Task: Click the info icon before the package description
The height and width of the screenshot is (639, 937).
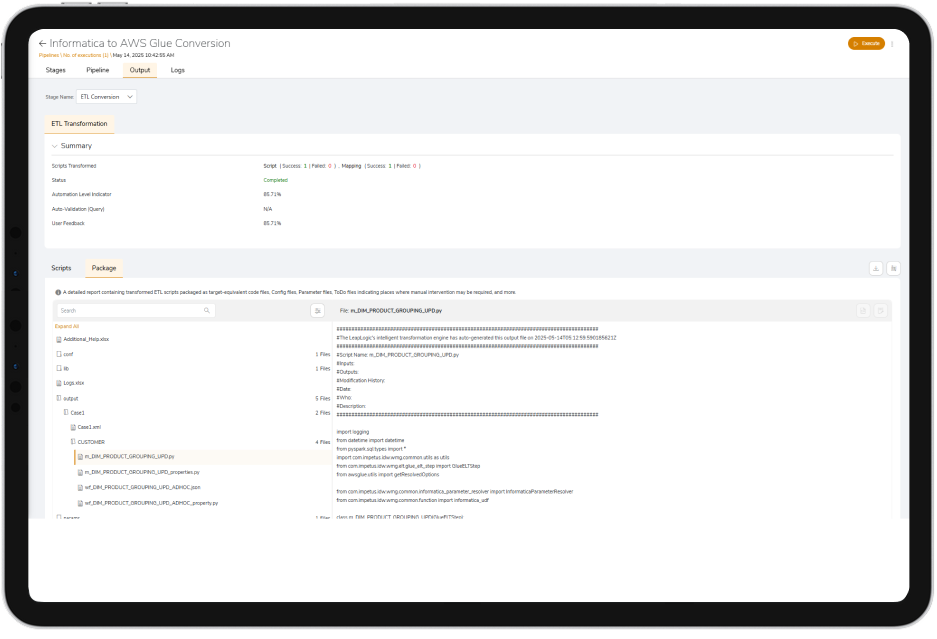Action: 58,292
